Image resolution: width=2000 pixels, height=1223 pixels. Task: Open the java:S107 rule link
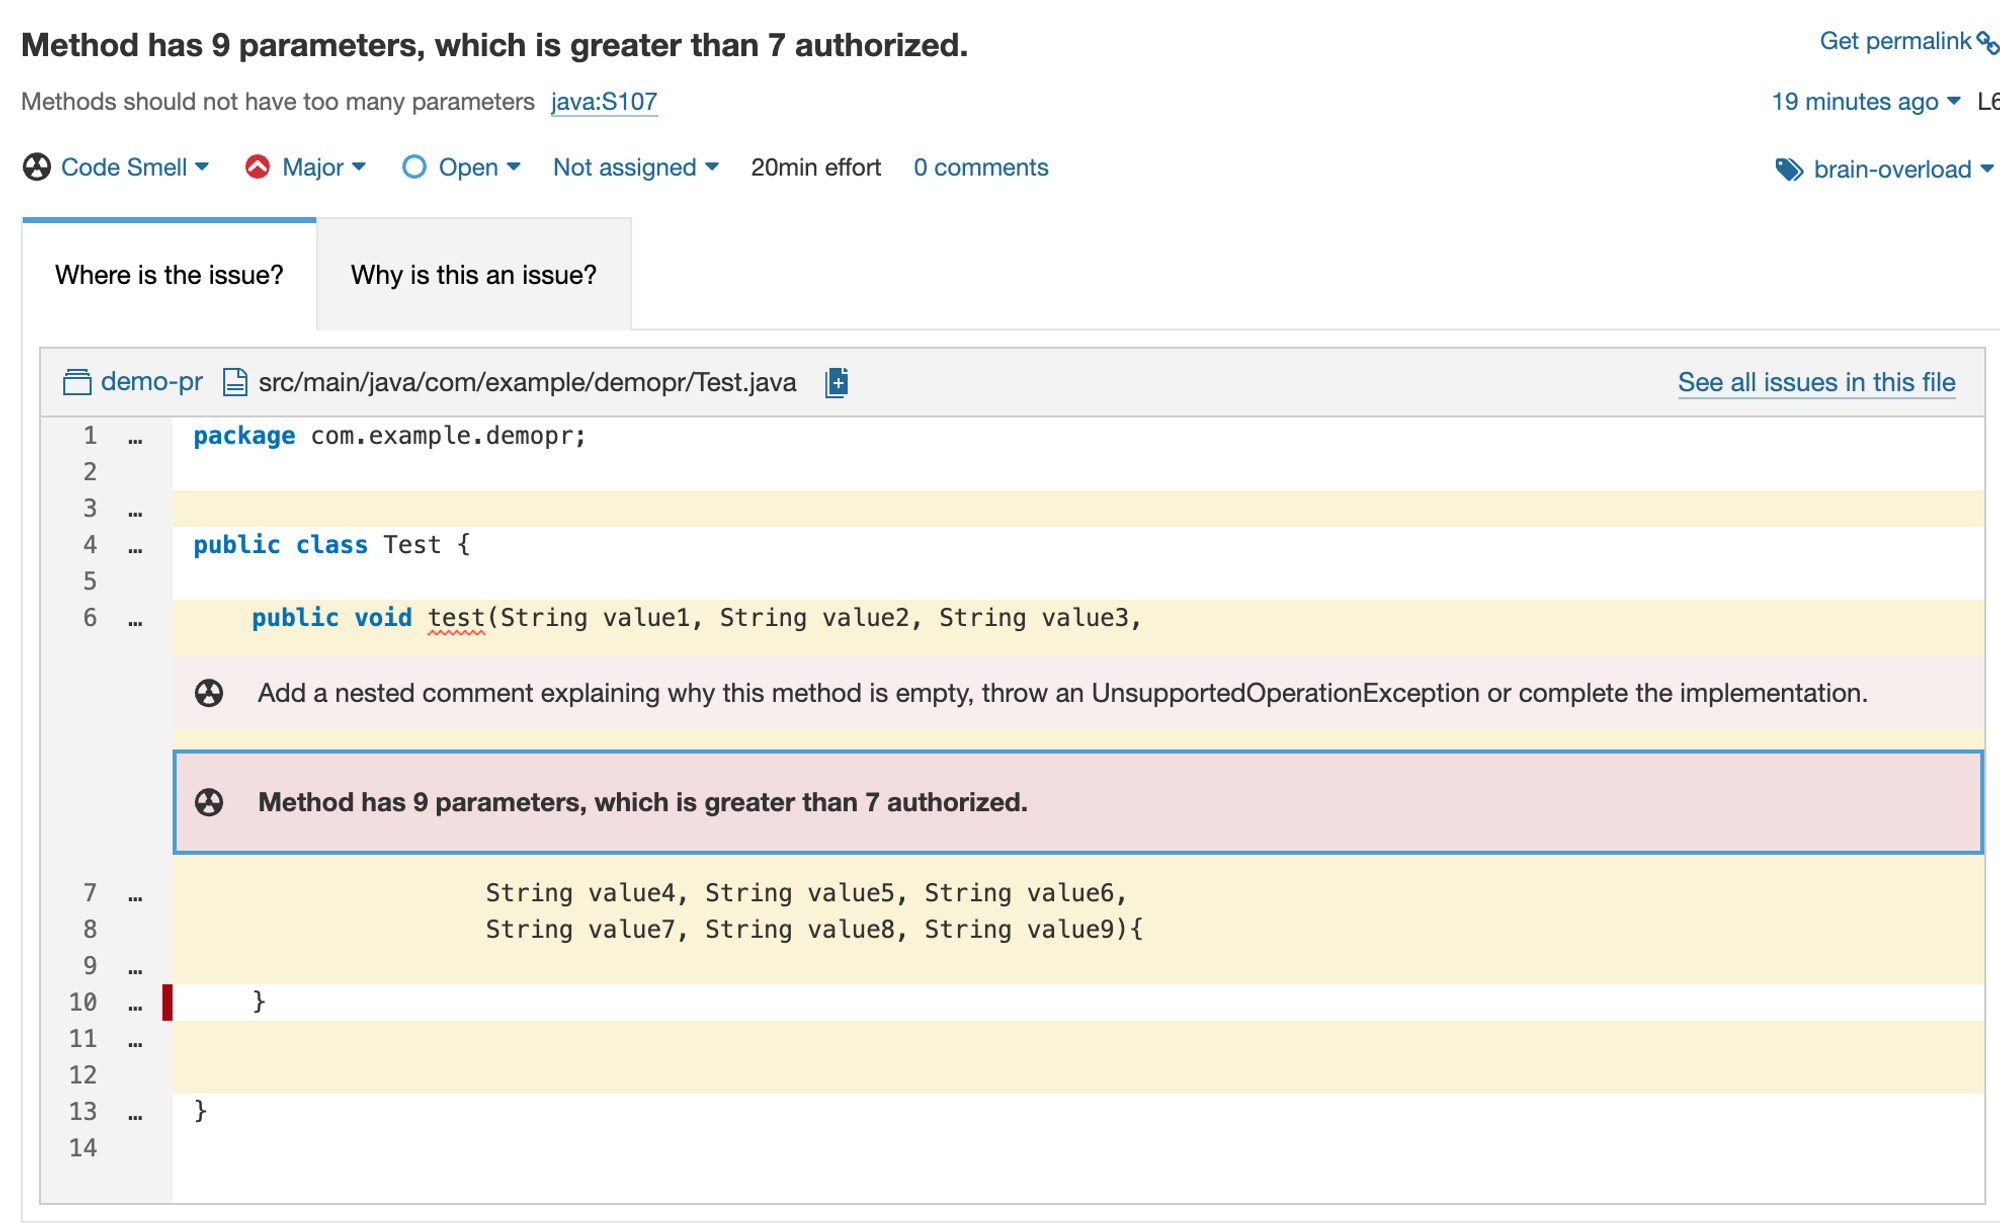point(604,101)
